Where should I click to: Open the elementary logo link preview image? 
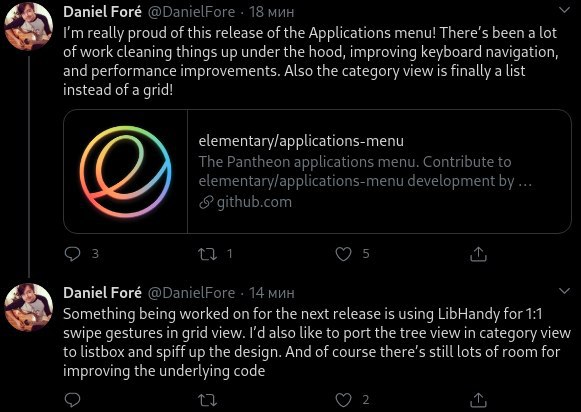126,171
